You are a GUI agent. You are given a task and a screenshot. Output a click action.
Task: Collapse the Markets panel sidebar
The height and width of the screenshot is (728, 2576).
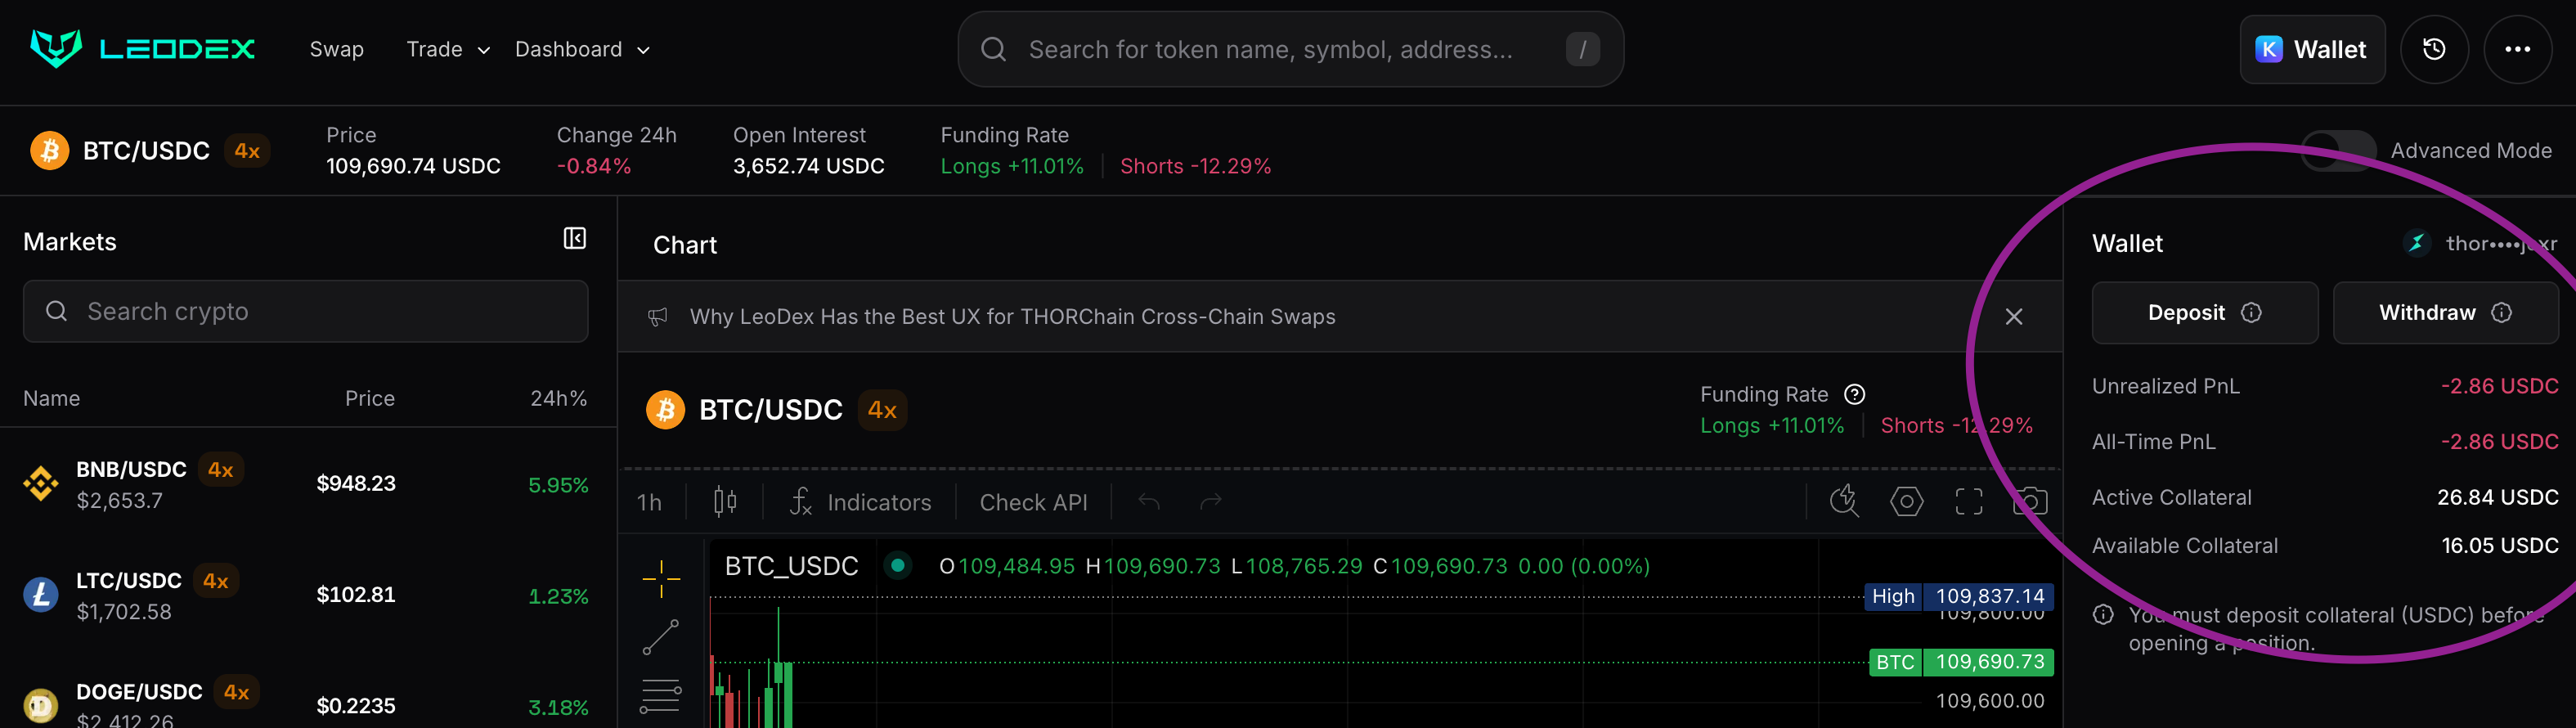click(574, 238)
